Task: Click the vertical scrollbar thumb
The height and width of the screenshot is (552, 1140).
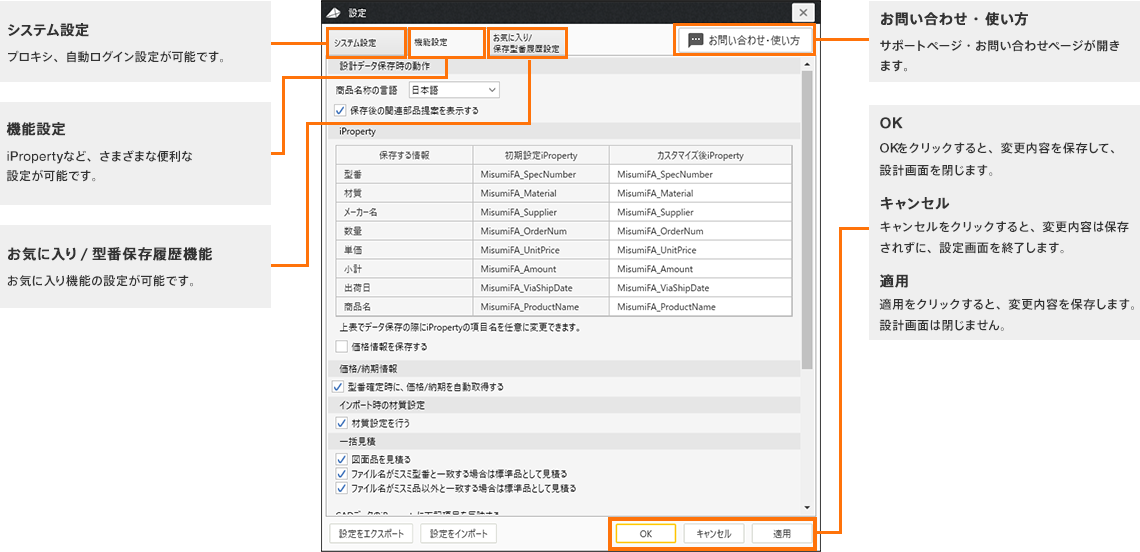Action: pyautogui.click(x=807, y=220)
